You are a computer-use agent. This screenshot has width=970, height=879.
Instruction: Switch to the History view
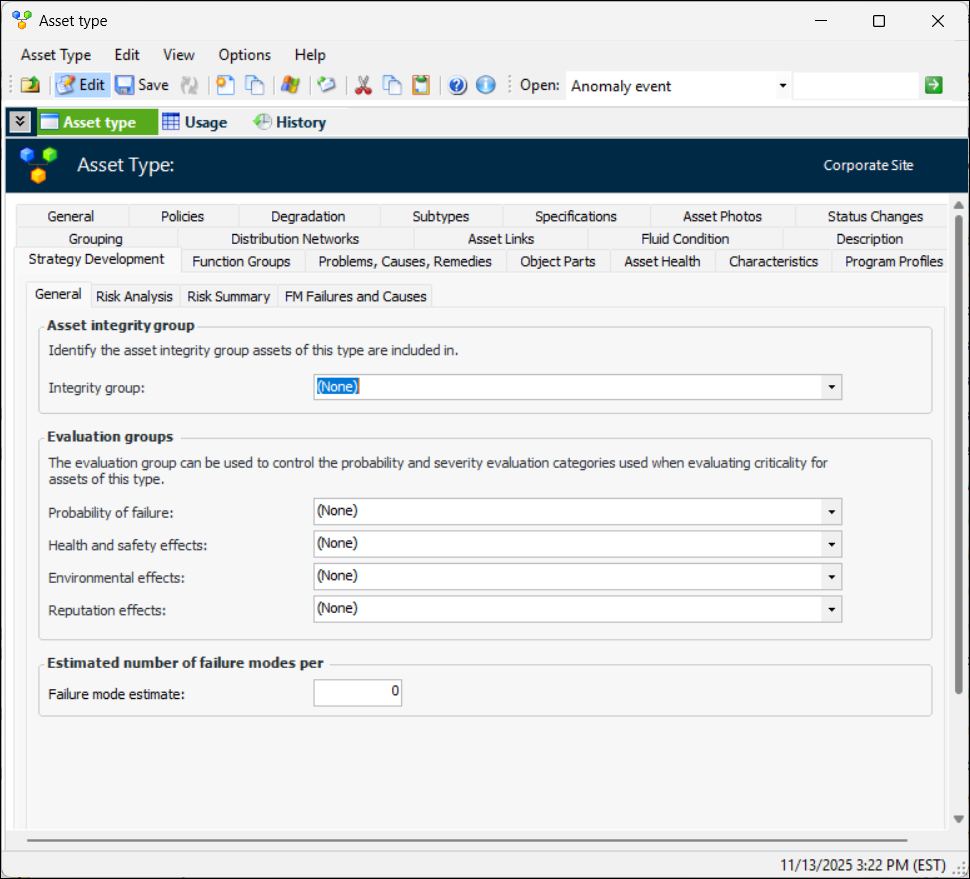(x=290, y=122)
